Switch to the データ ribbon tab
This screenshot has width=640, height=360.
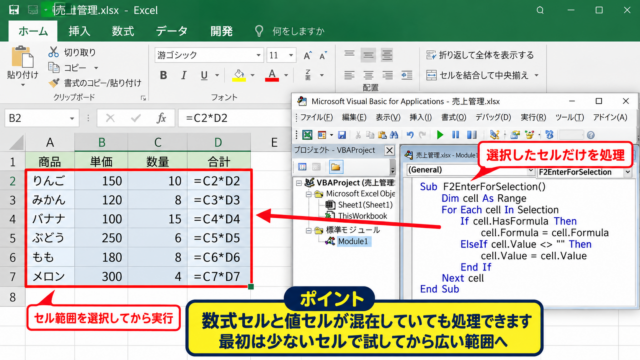point(171,31)
